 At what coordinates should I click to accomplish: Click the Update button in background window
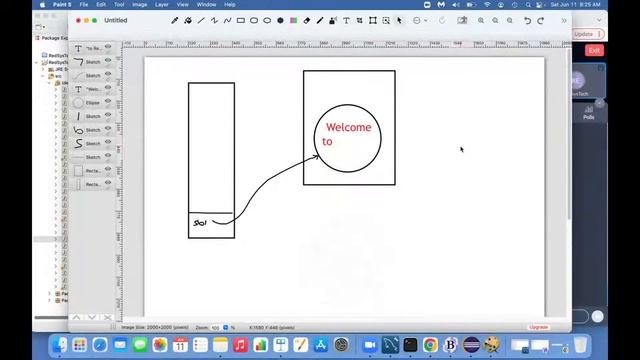[x=588, y=34]
